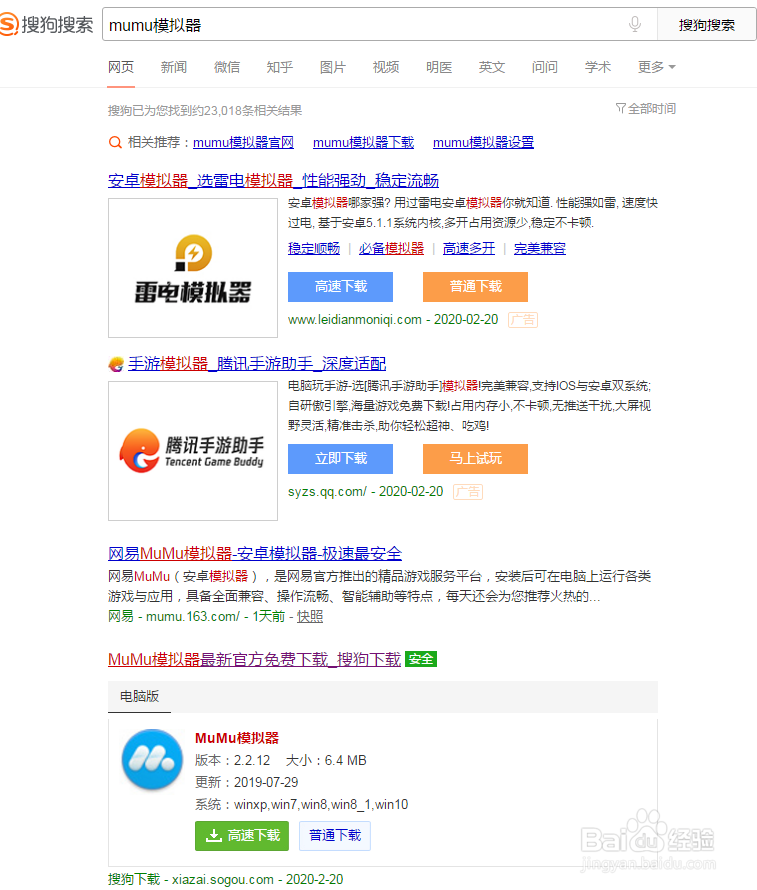Open the 安卓模拟器_选雷电模拟器 result title

pyautogui.click(x=274, y=180)
